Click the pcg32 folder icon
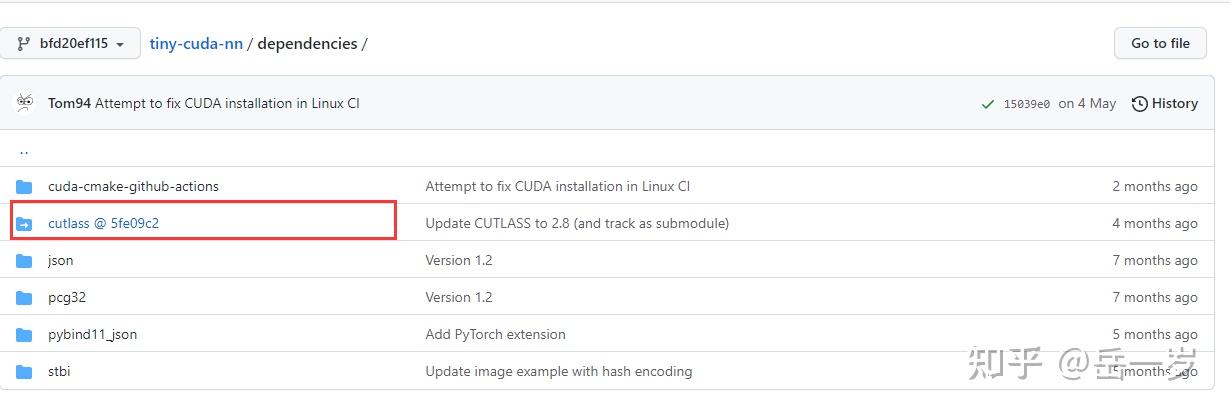This screenshot has width=1230, height=412. point(25,298)
